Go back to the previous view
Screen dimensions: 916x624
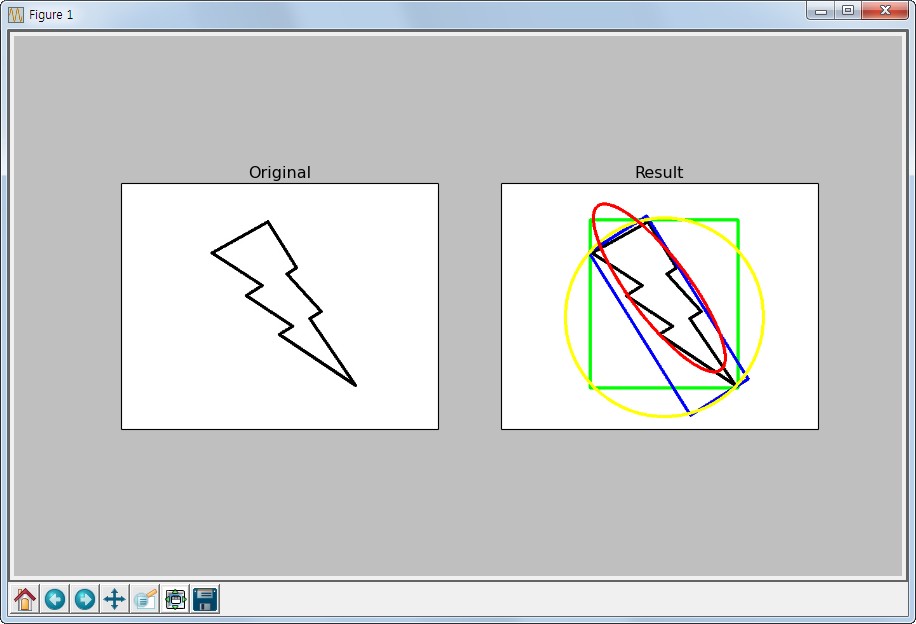pyautogui.click(x=55, y=599)
